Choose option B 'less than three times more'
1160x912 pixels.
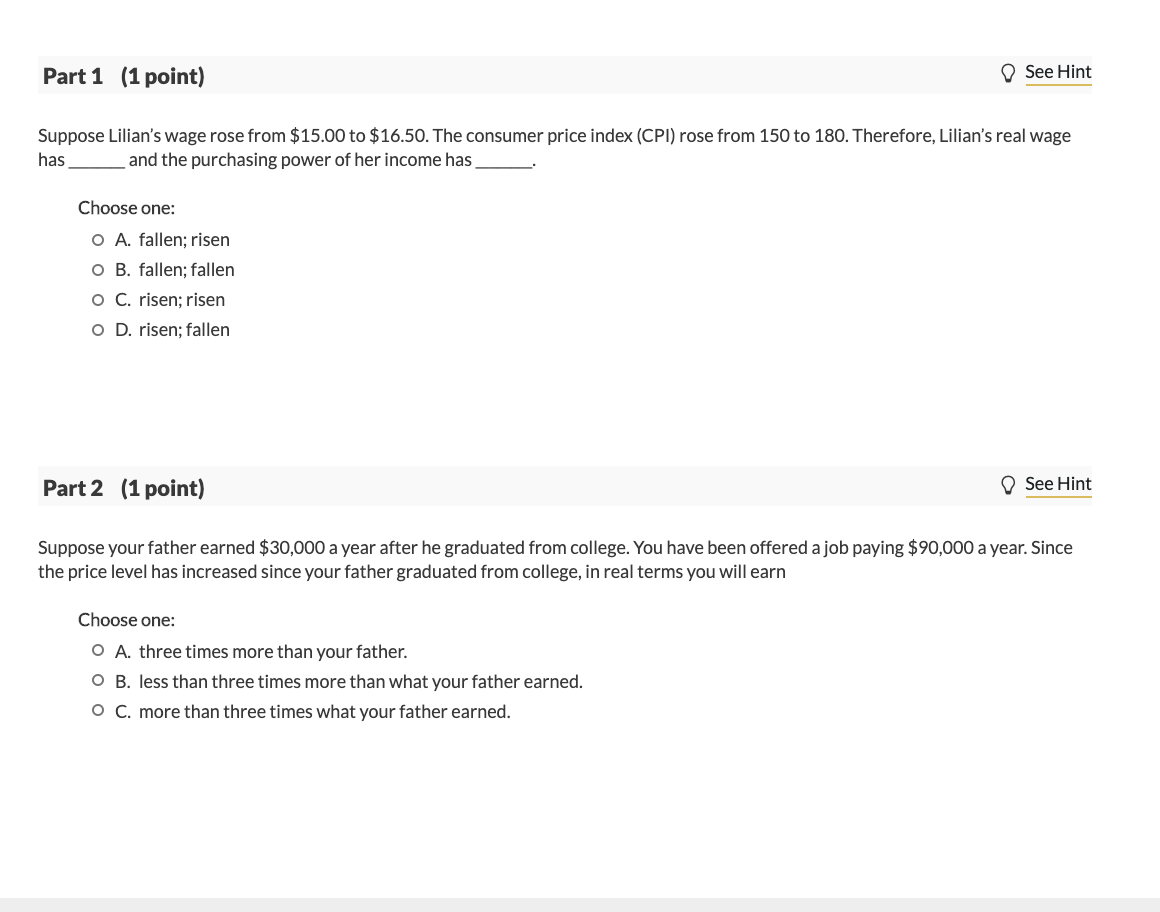(97, 680)
